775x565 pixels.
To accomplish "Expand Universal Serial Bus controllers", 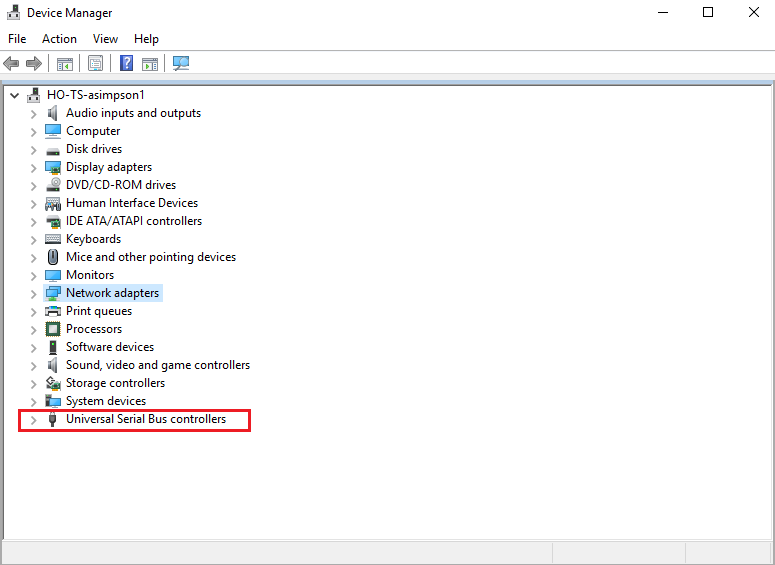I will pyautogui.click(x=33, y=420).
